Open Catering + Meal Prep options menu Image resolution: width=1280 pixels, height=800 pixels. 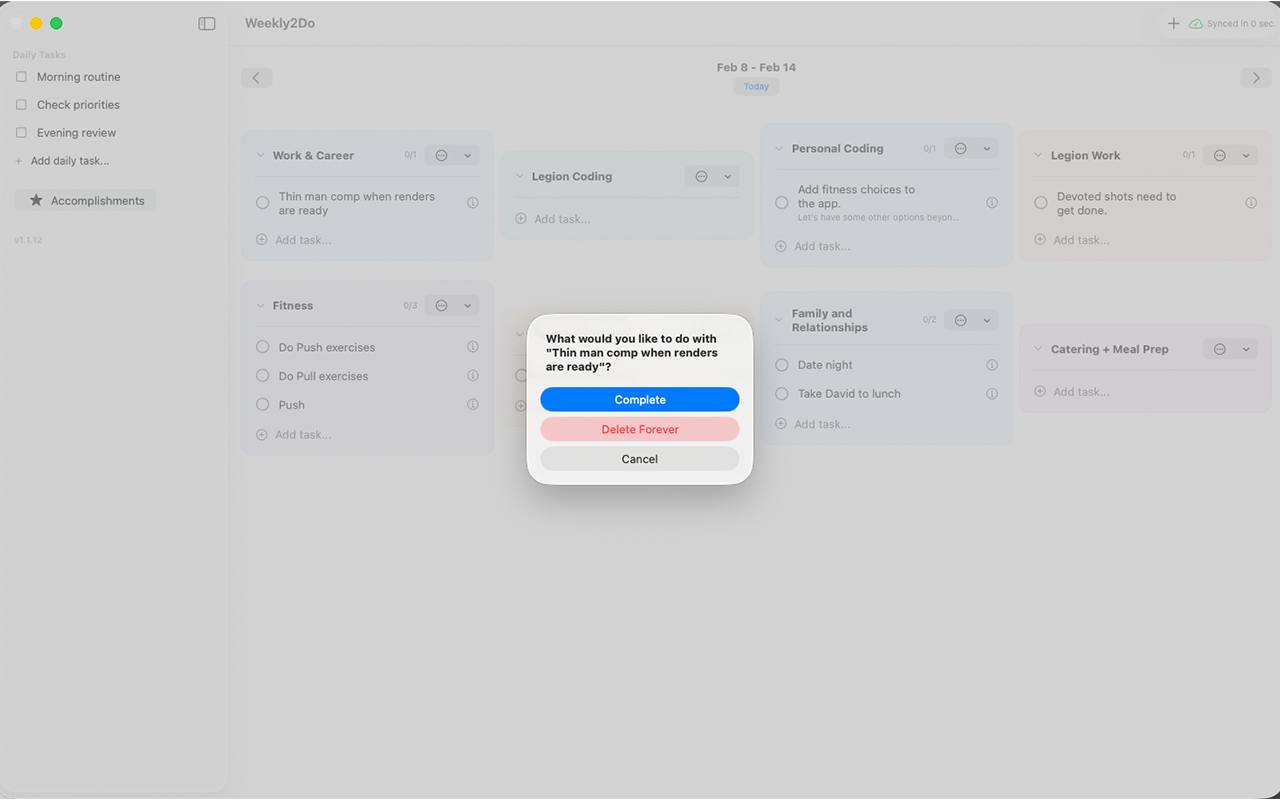[x=1219, y=349]
